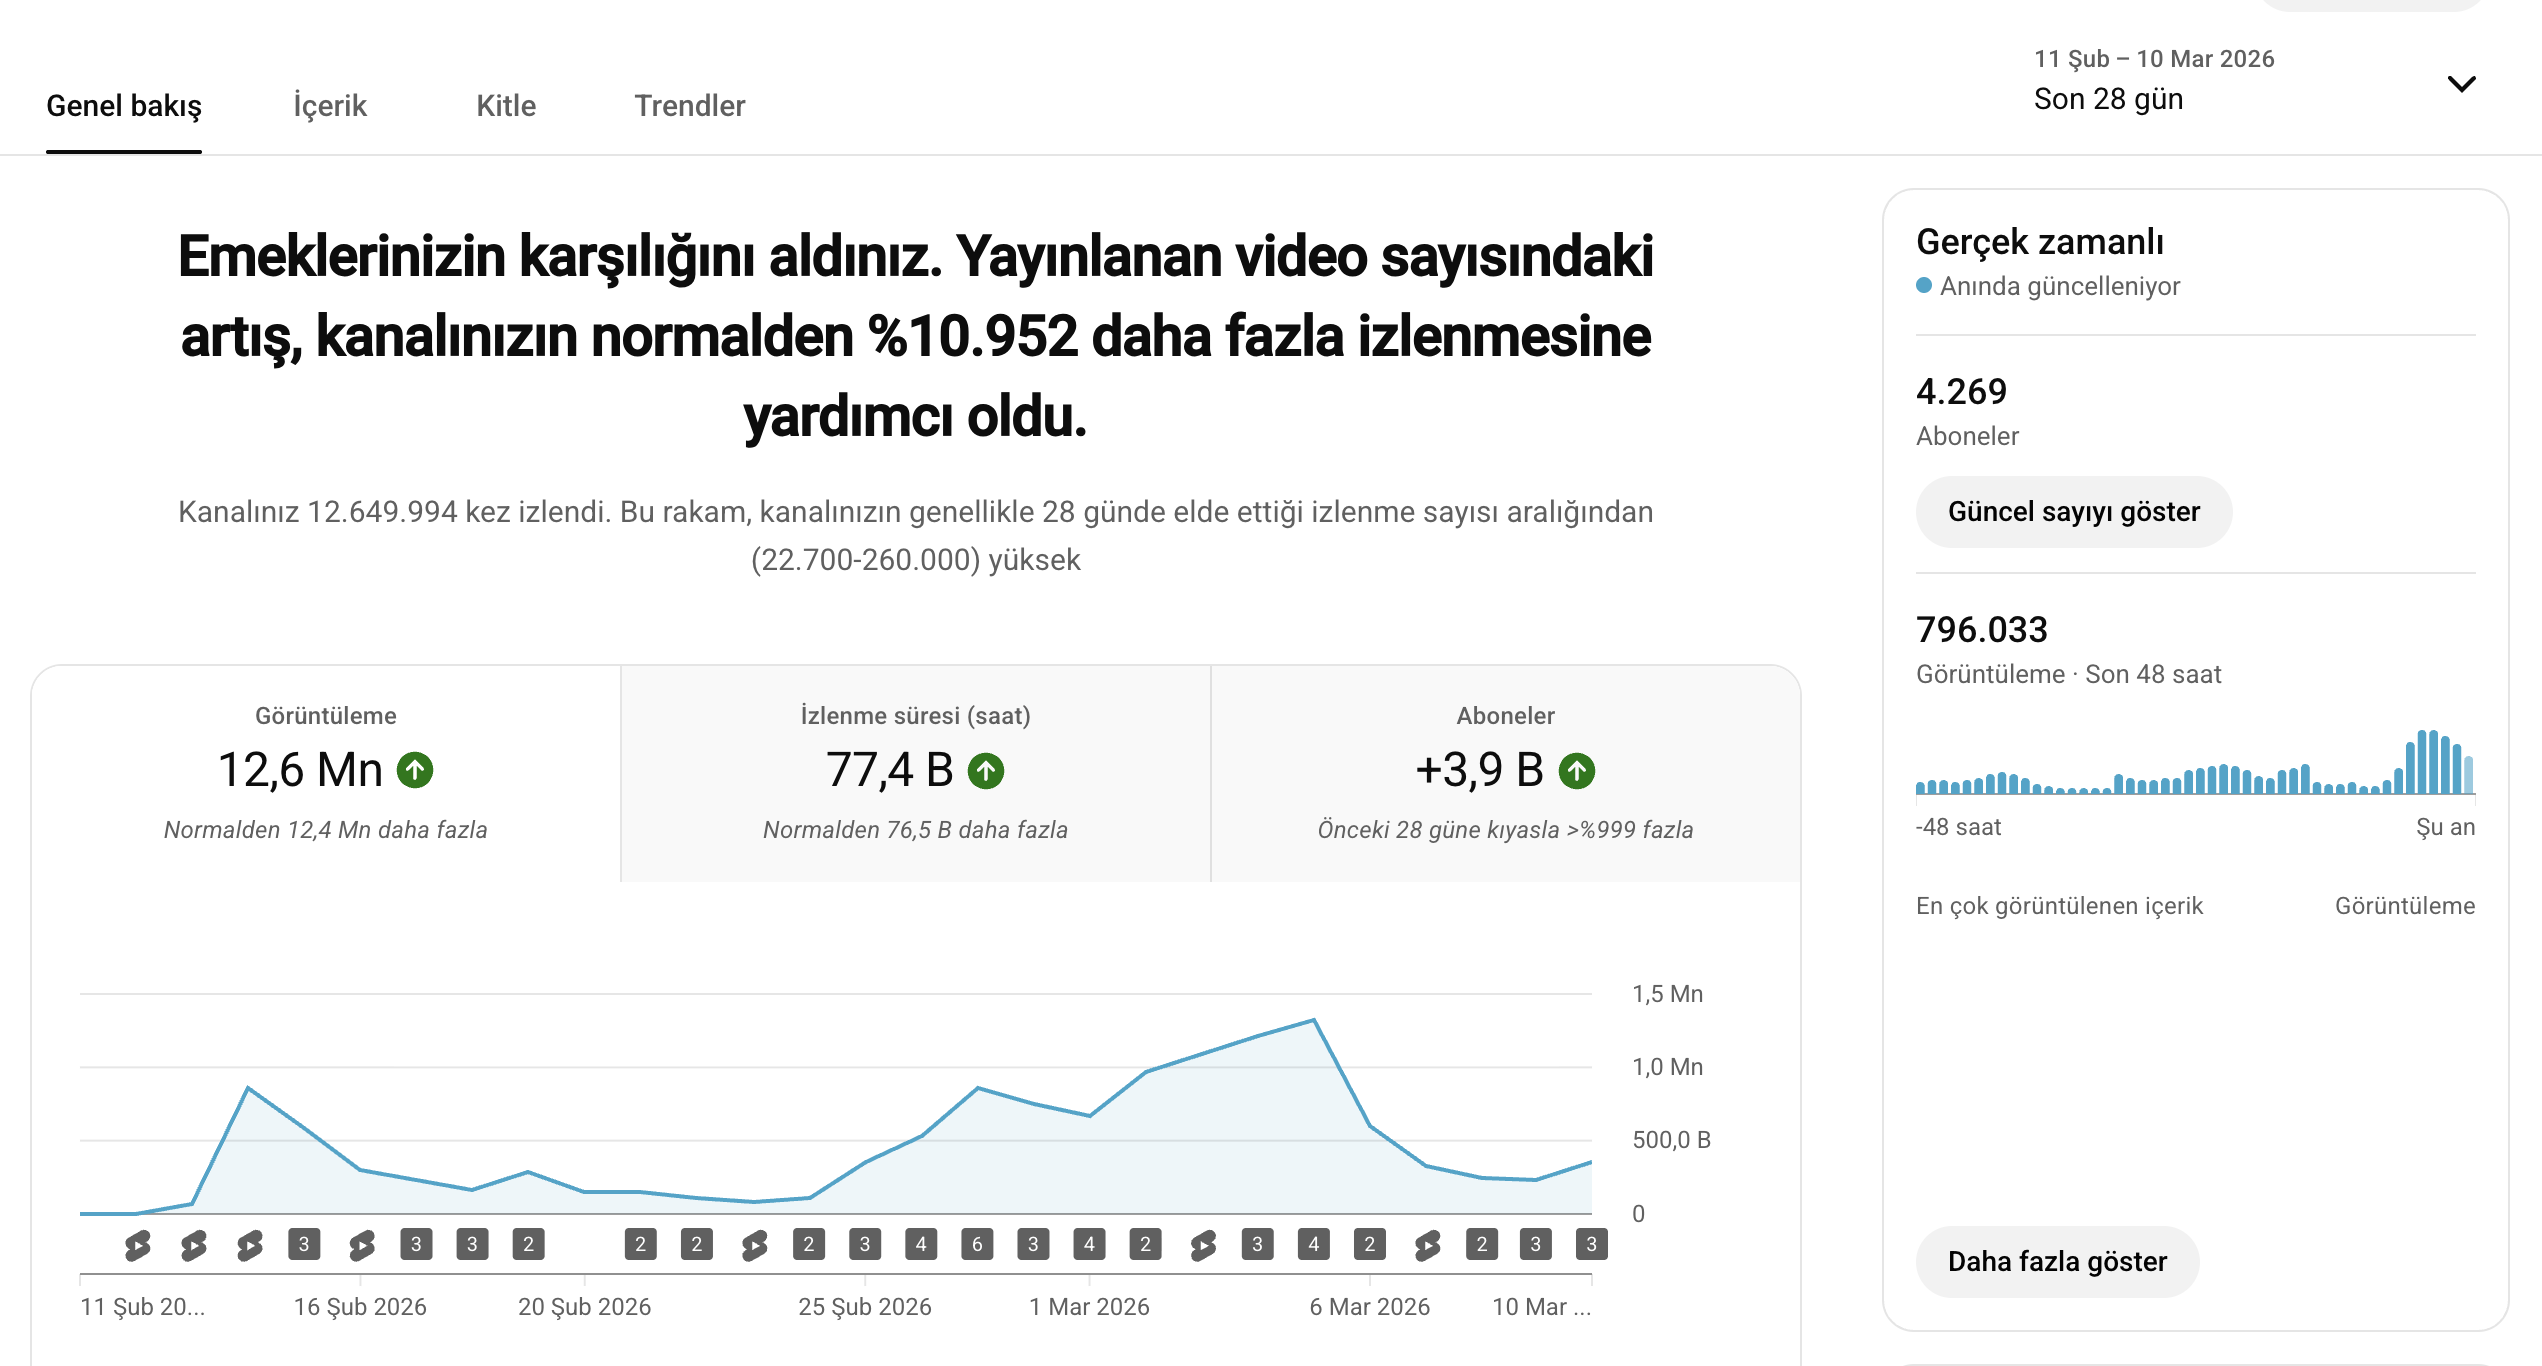
Task: Select the Görüntüleme metric card
Action: tap(326, 773)
